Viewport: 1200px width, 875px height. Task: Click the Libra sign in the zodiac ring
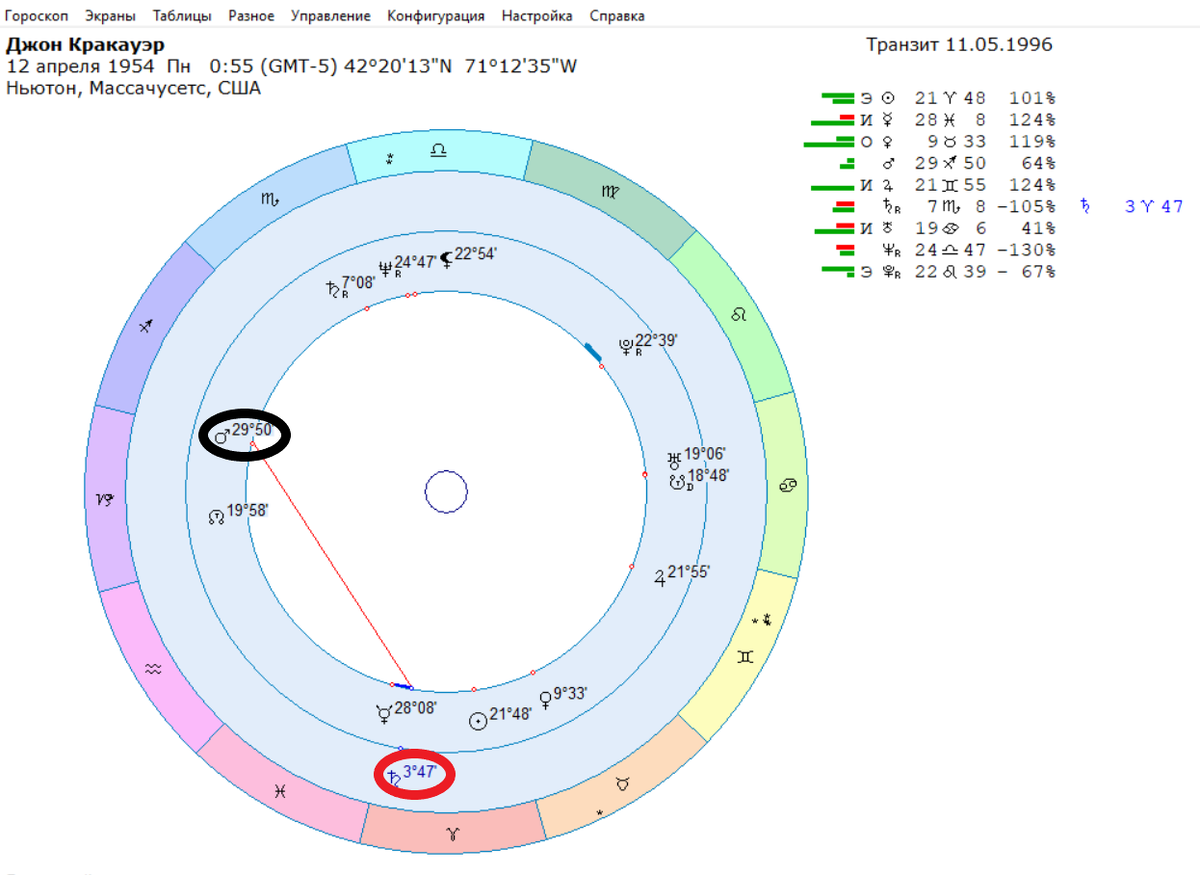coord(439,150)
